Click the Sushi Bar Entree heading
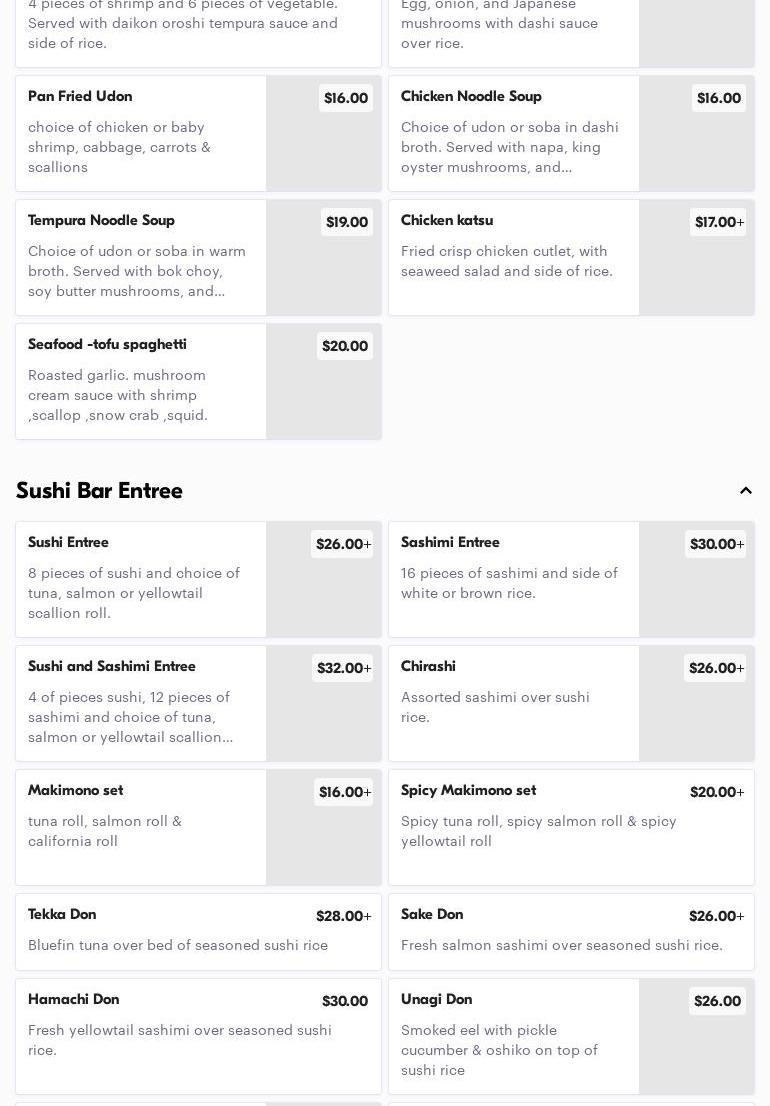Viewport: 770px width, 1106px height. point(99,491)
